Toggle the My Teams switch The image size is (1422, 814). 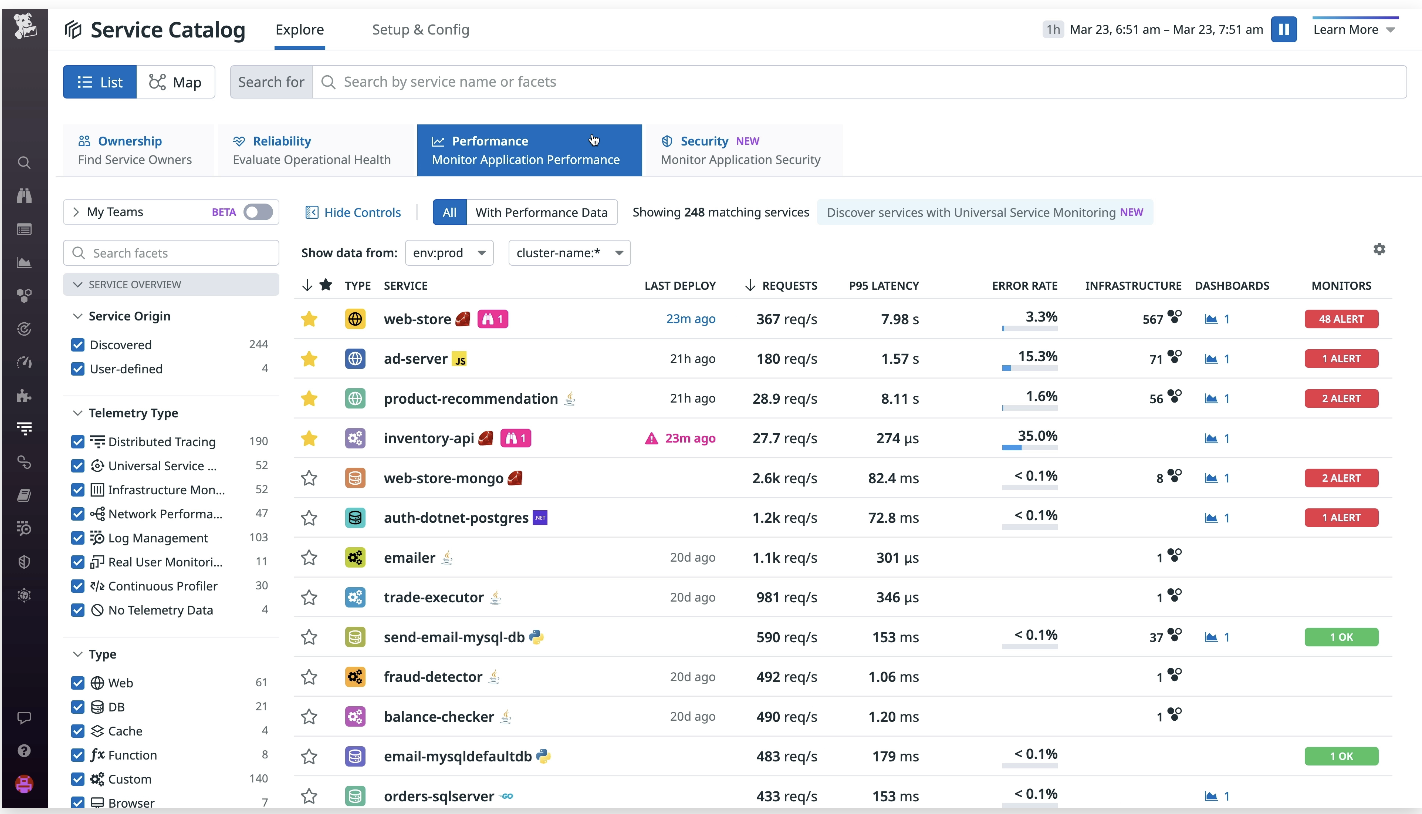coord(257,212)
